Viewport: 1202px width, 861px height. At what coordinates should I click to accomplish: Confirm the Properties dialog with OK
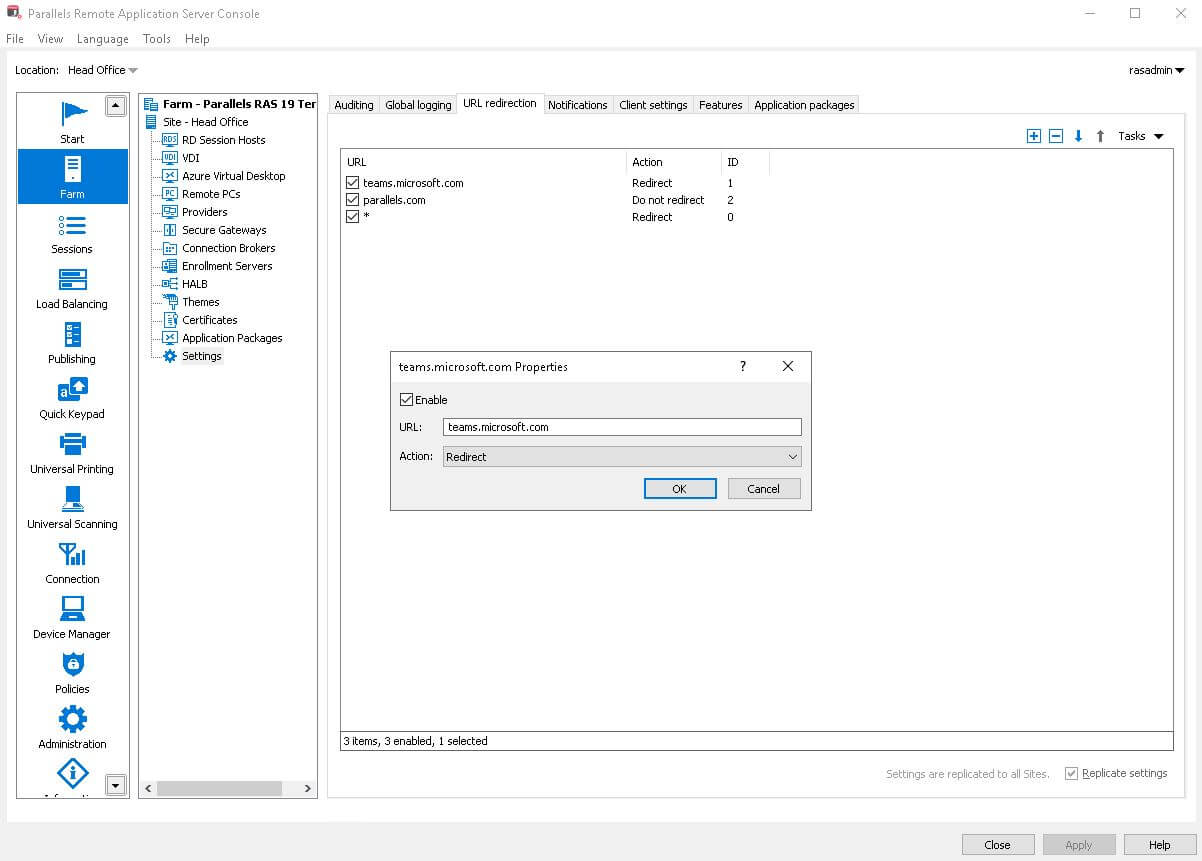(x=680, y=489)
